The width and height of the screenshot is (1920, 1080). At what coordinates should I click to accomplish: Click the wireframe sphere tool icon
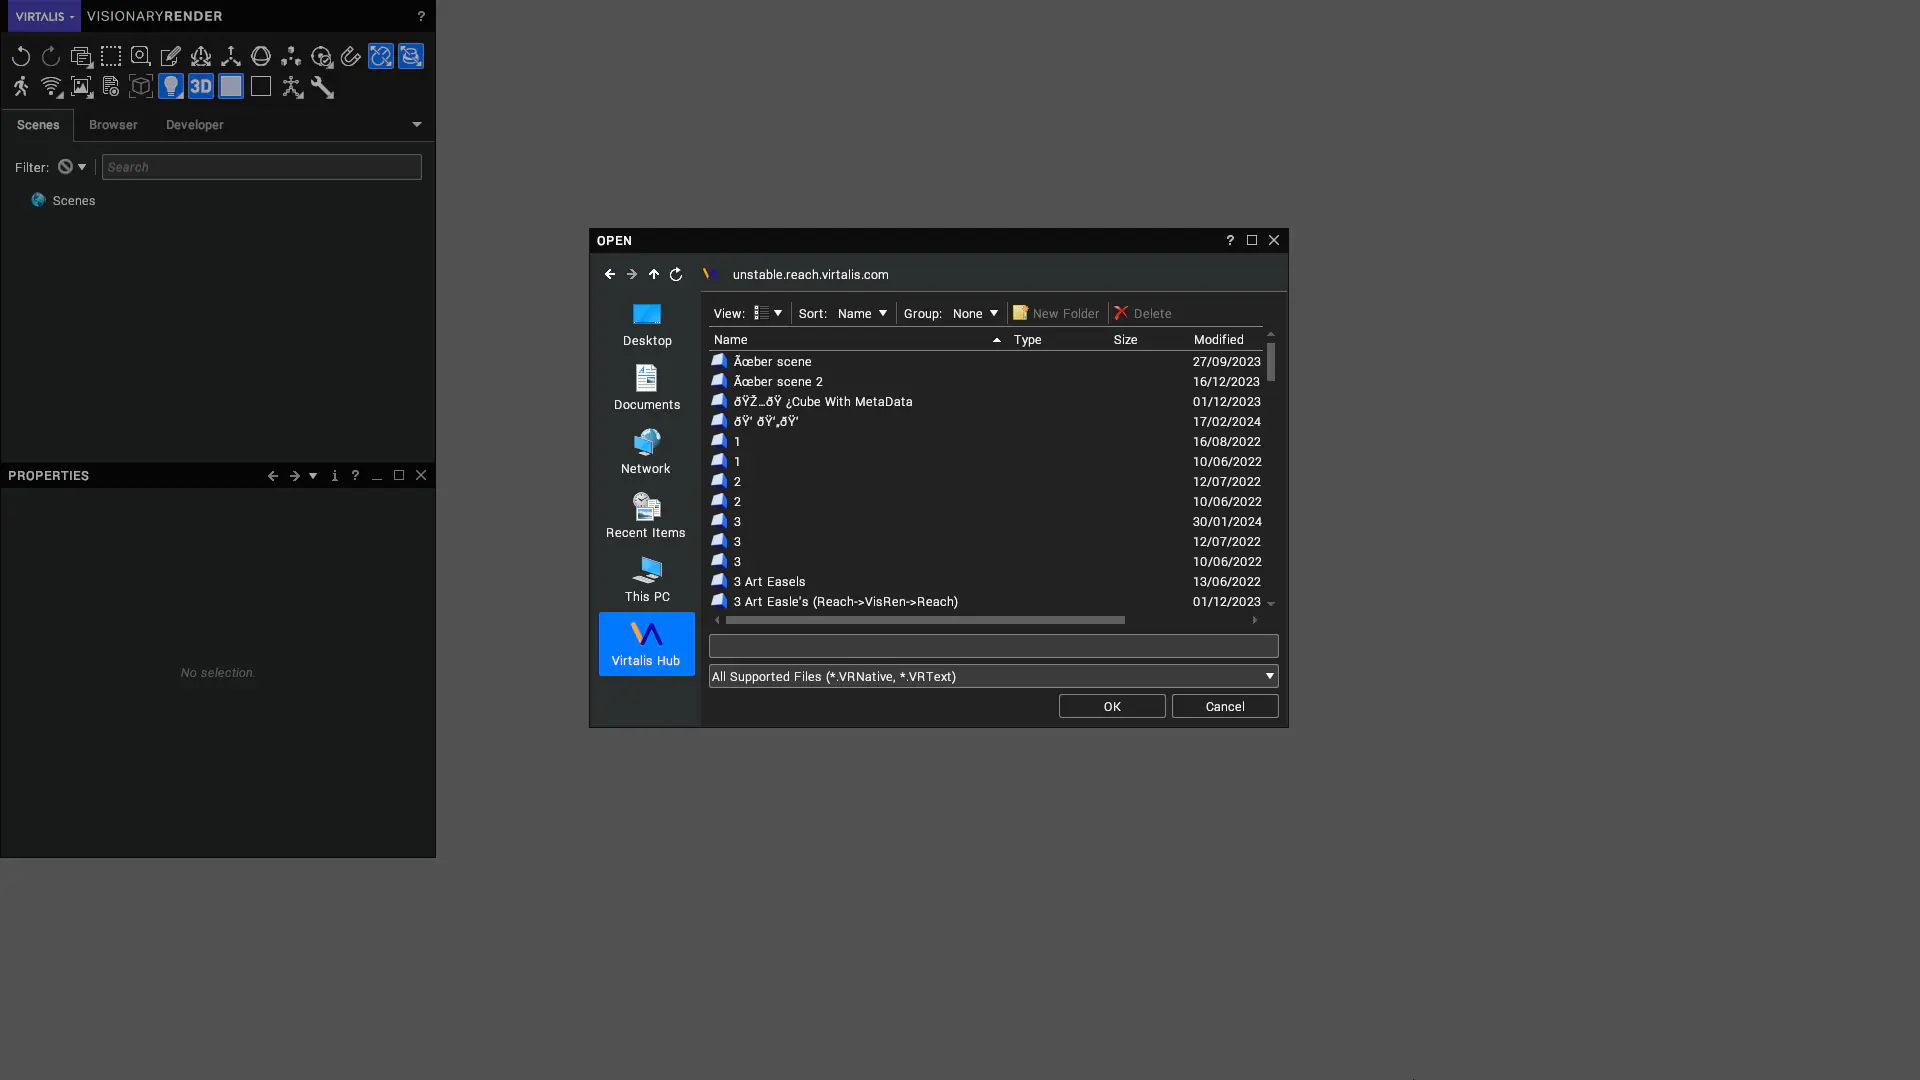(261, 57)
